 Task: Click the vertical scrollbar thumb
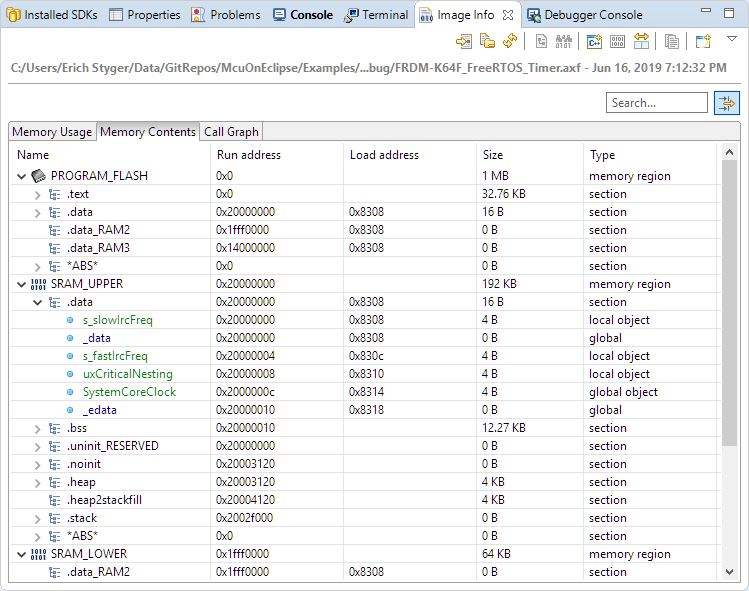729,303
